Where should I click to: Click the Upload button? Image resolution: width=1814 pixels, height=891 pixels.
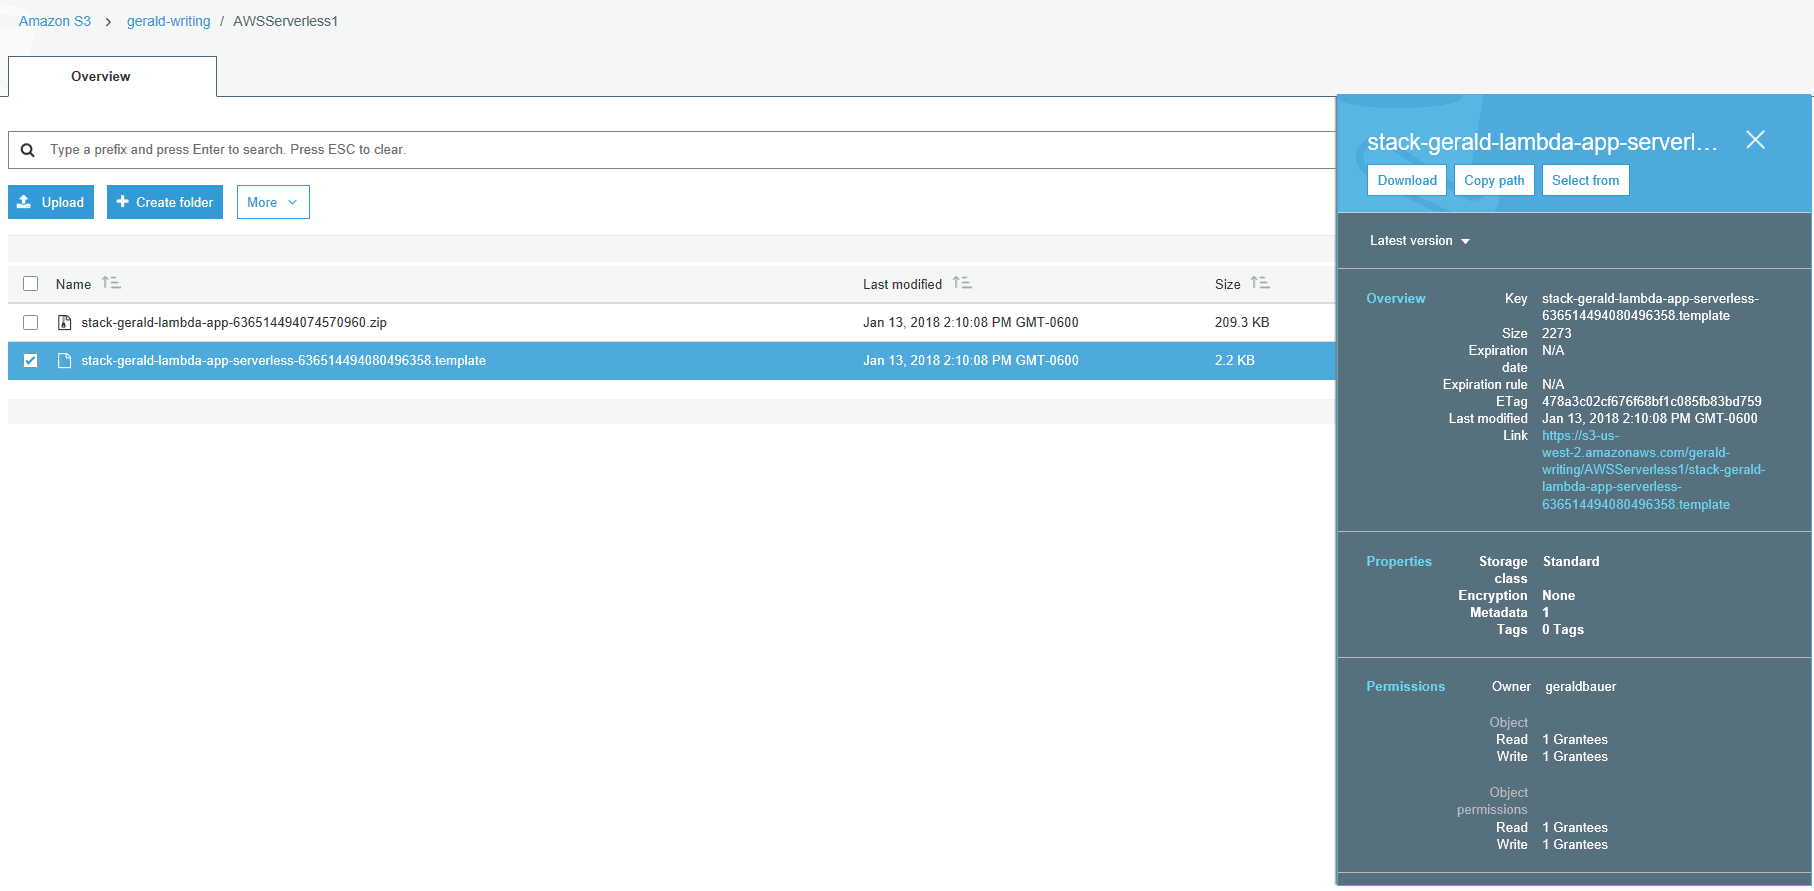pyautogui.click(x=51, y=202)
